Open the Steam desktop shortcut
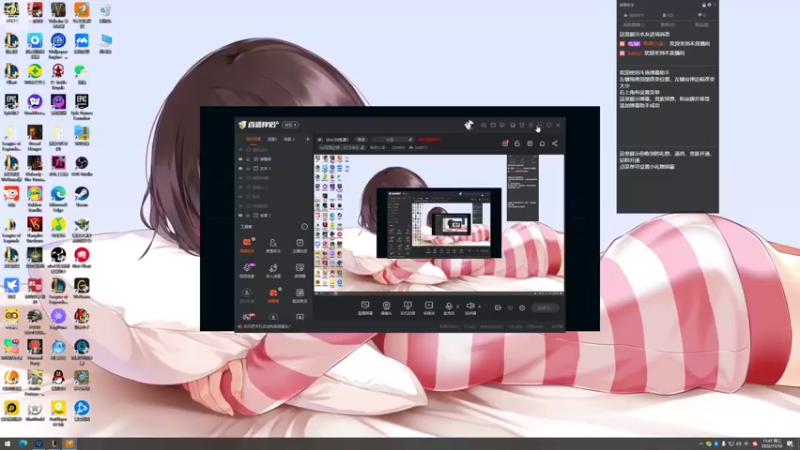Viewport: 800px width, 450px height. coord(82,197)
